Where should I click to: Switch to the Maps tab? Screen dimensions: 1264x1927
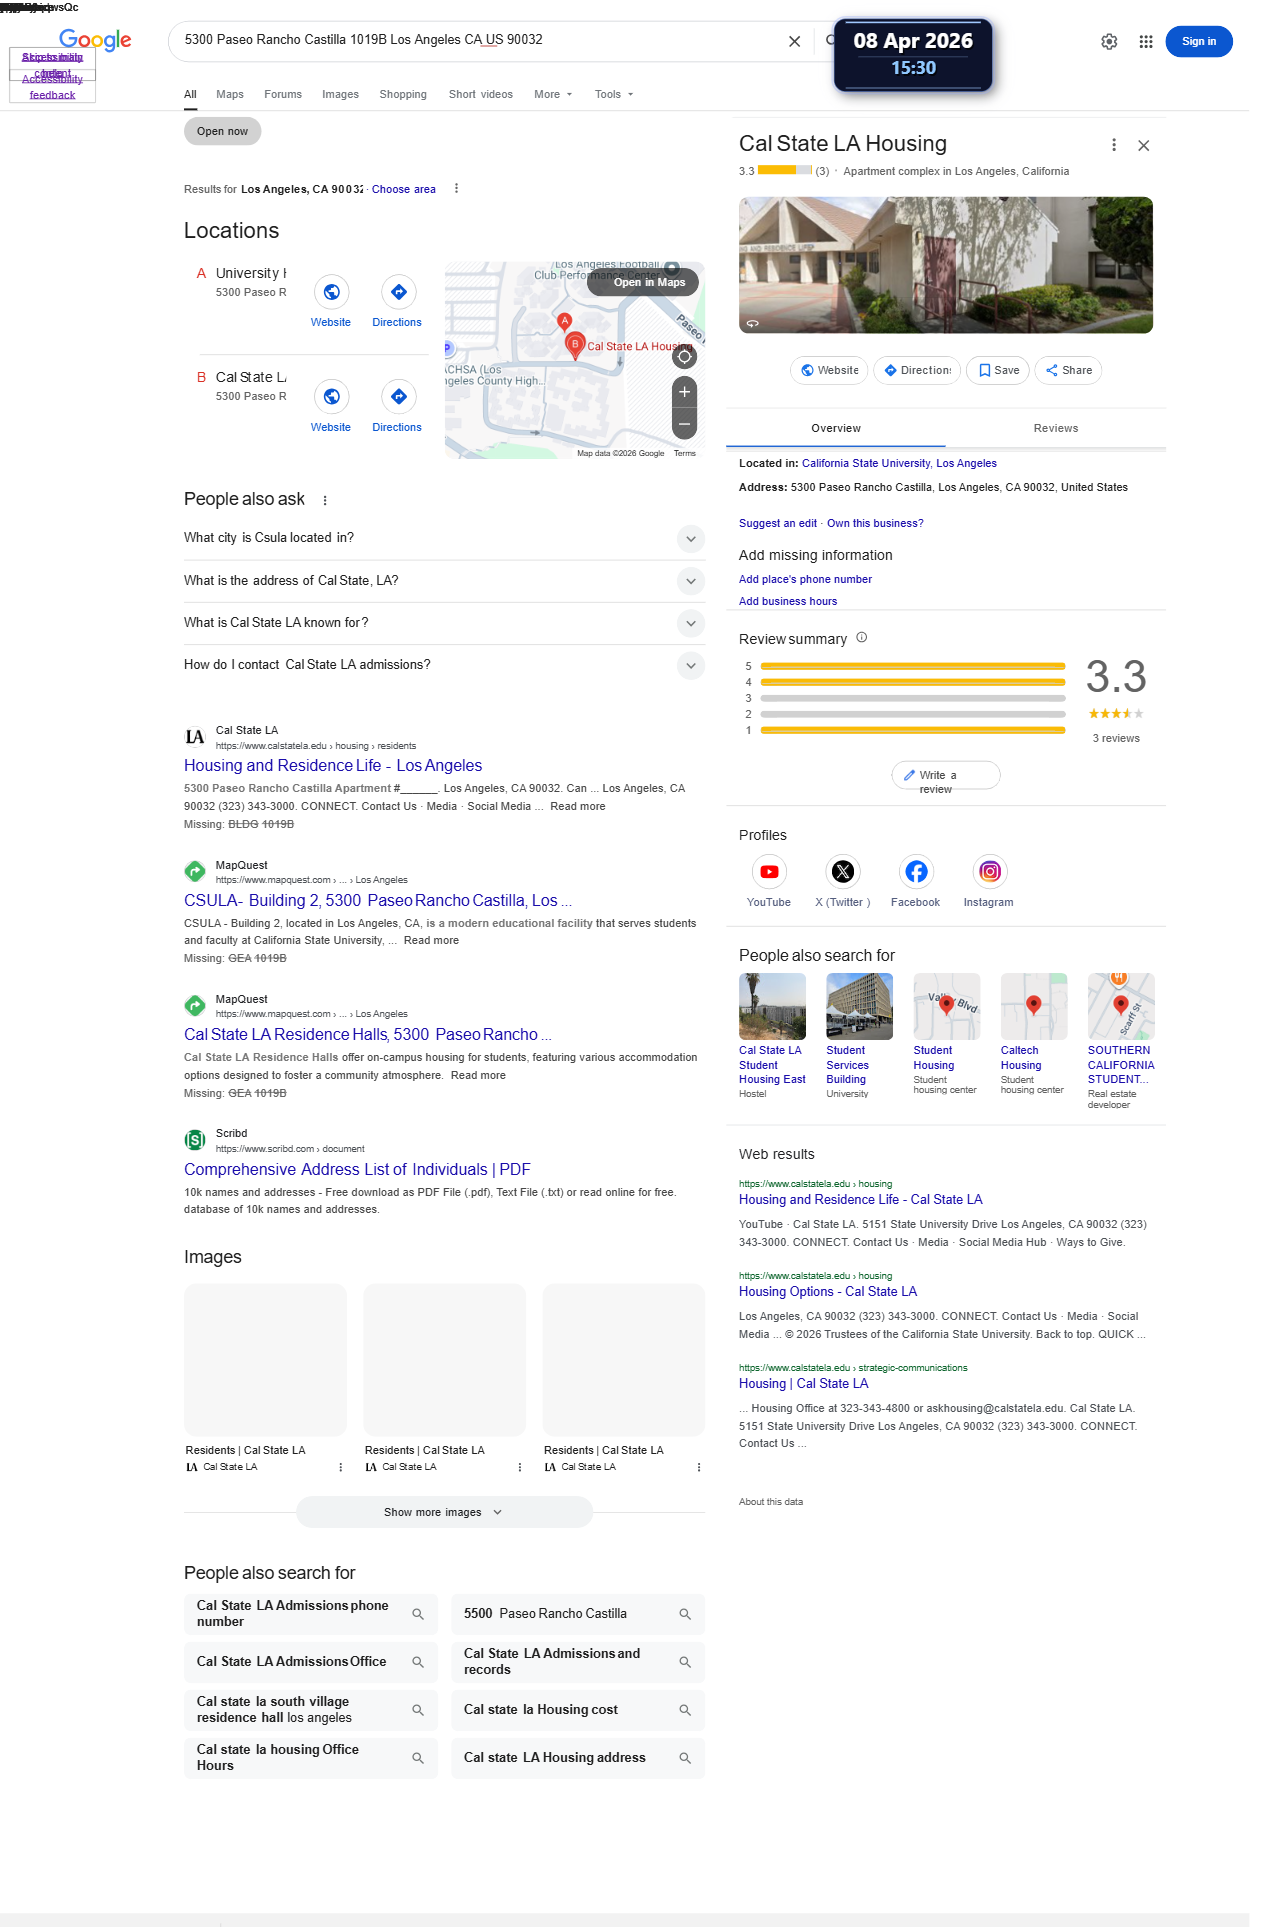(x=230, y=94)
